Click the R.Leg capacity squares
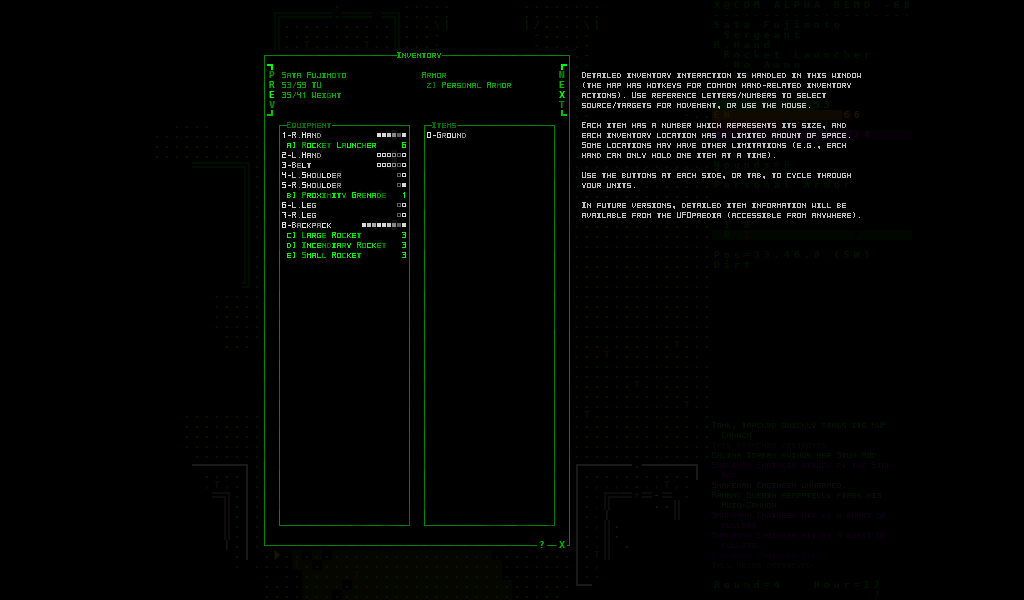This screenshot has width=1024, height=600. [x=402, y=215]
